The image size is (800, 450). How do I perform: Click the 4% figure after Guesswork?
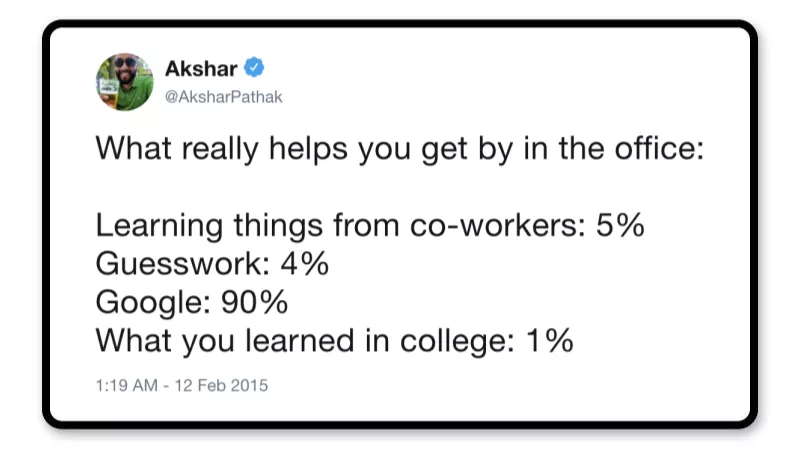click(304, 264)
